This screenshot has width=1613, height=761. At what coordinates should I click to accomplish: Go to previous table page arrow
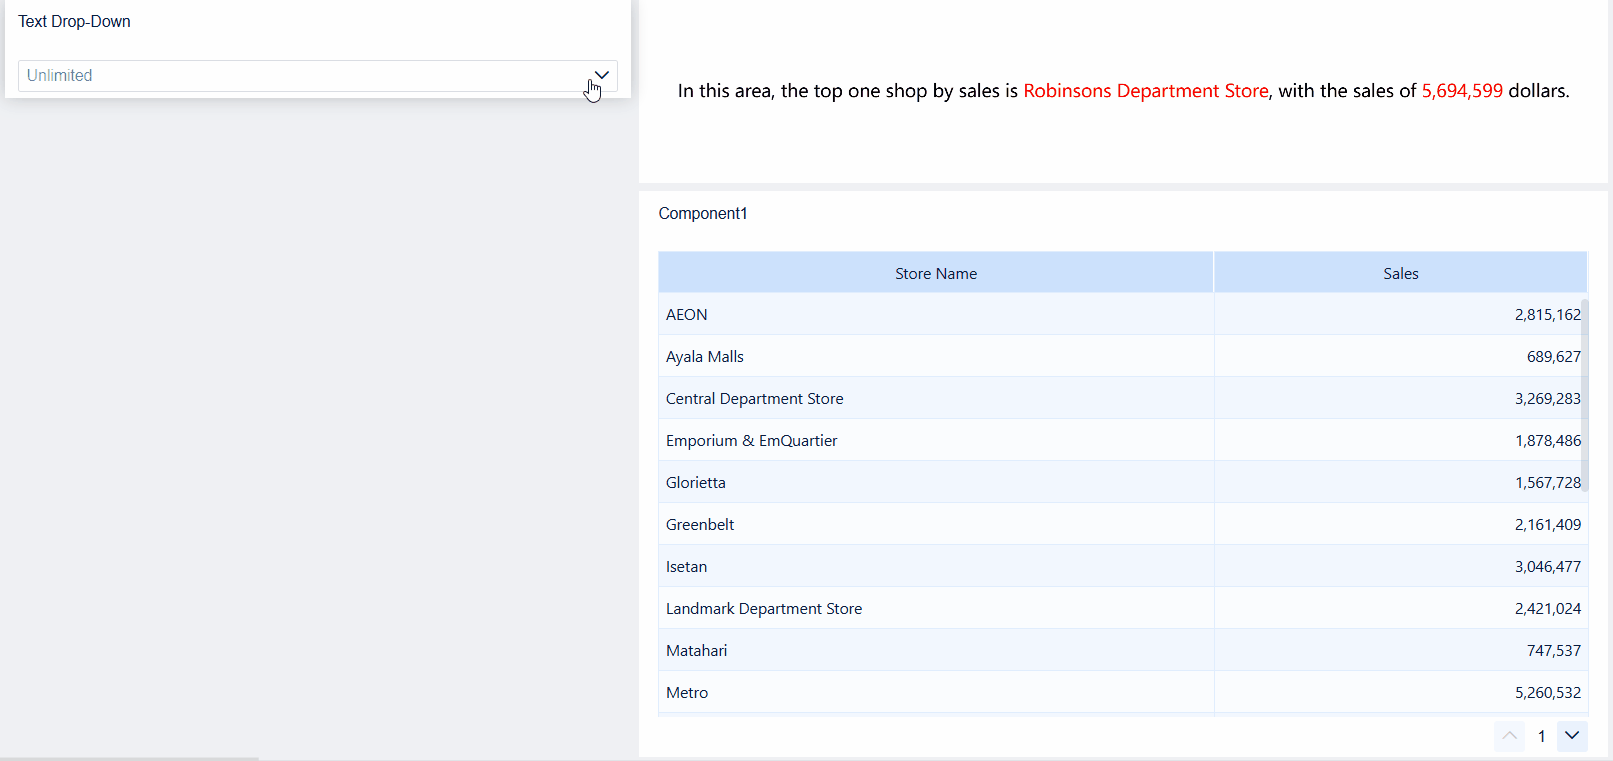click(1510, 736)
